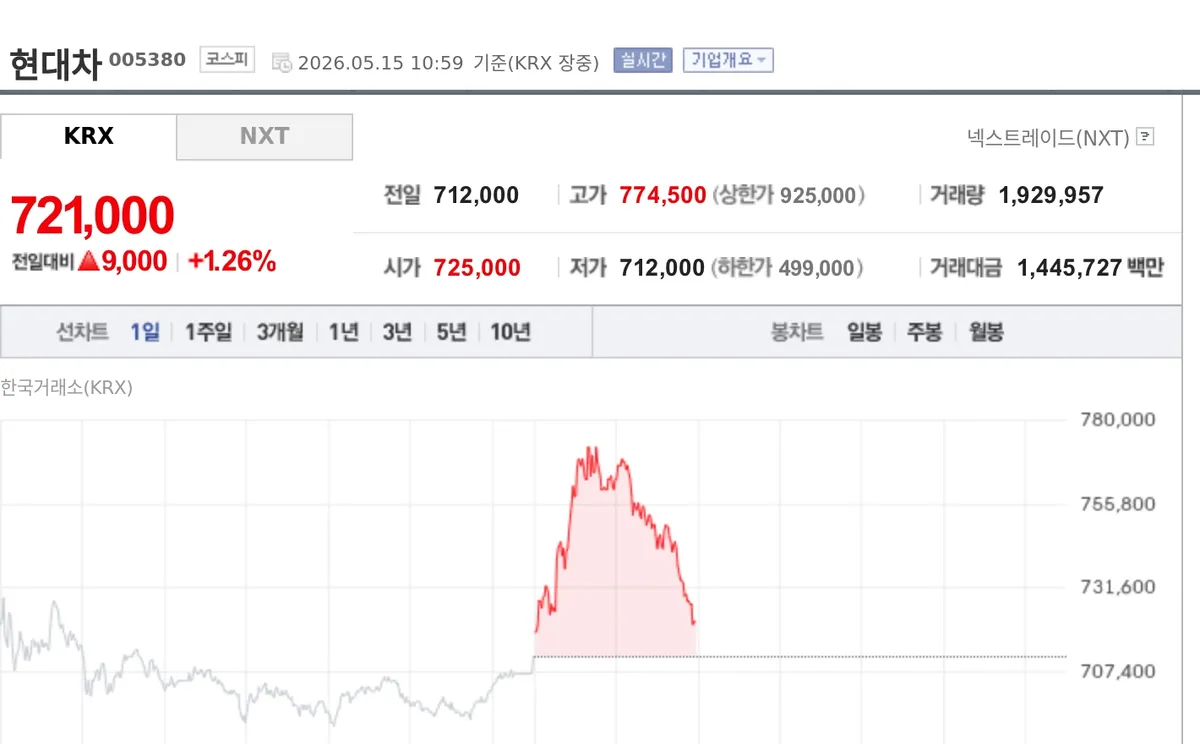Viewport: 1200px width, 744px height.
Task: Show the 1년 line chart
Action: pyautogui.click(x=344, y=332)
